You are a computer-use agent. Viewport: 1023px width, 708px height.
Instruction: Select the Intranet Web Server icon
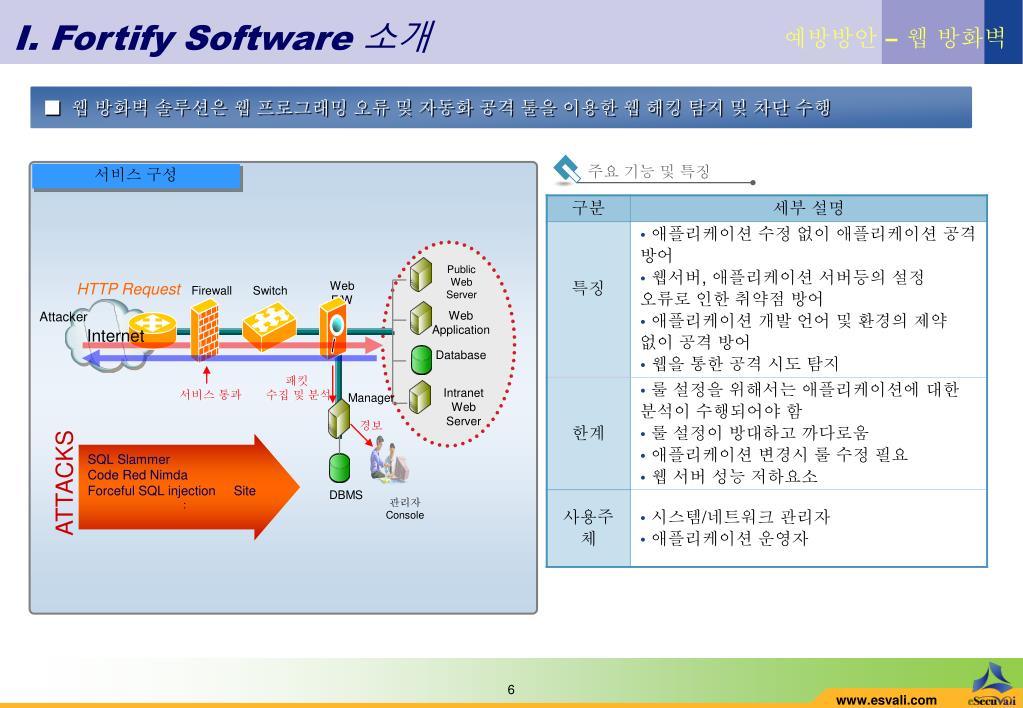click(x=420, y=397)
